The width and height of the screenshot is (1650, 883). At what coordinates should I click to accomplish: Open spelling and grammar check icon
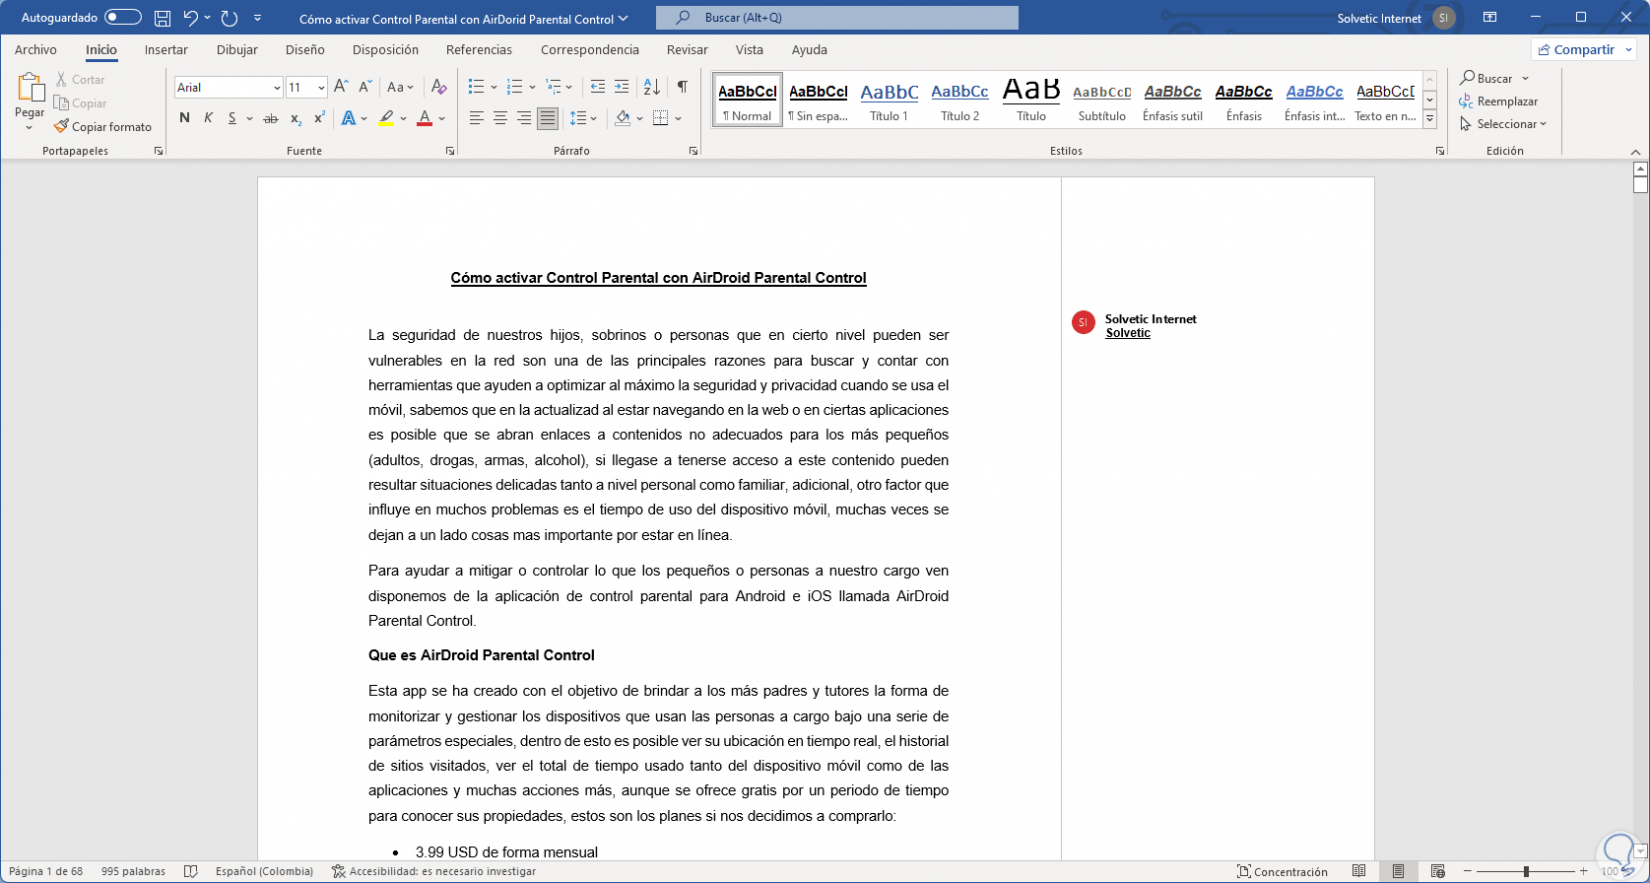[191, 871]
